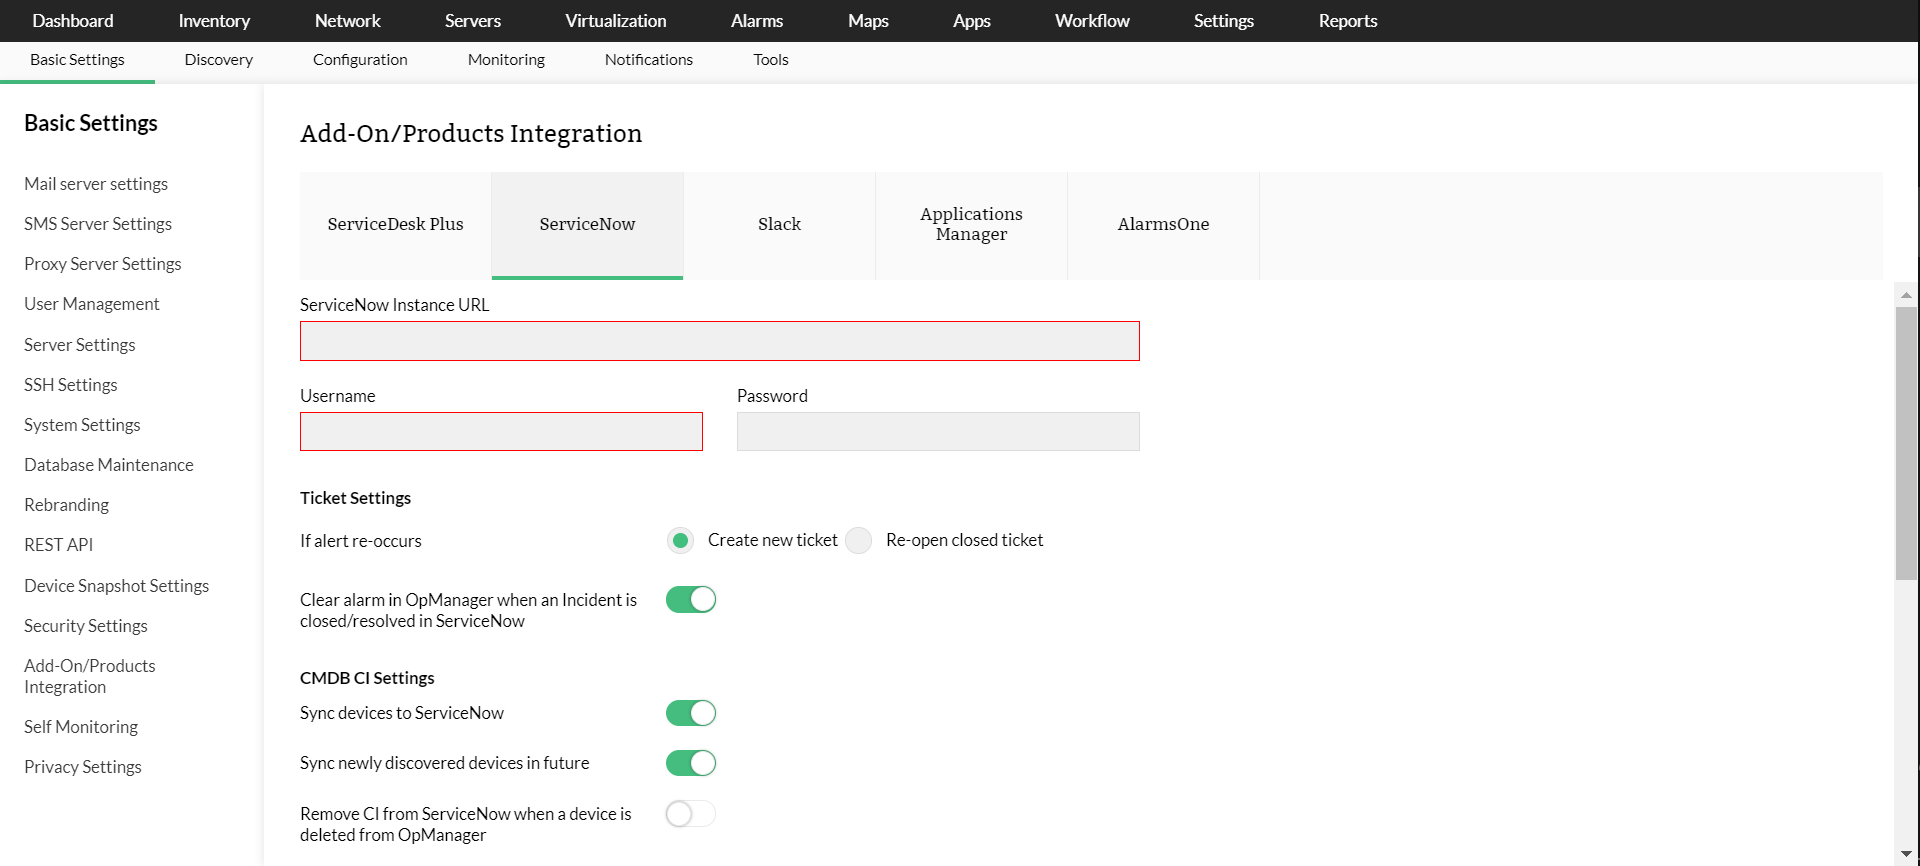Go to Discovery settings submenu
Viewport: 1920px width, 866px height.
[218, 60]
